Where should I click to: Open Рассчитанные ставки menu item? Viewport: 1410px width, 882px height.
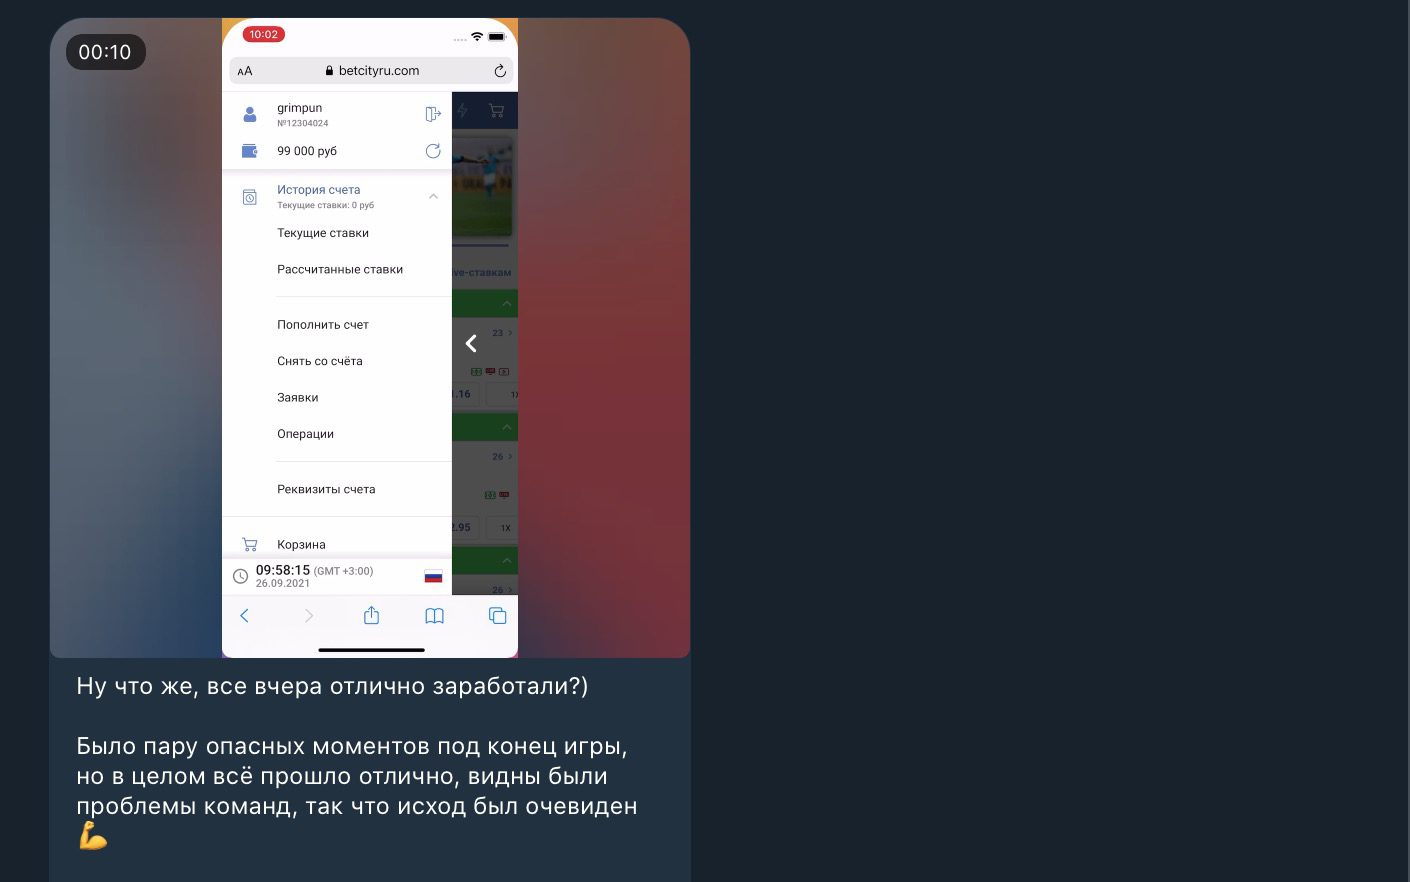[x=340, y=269]
